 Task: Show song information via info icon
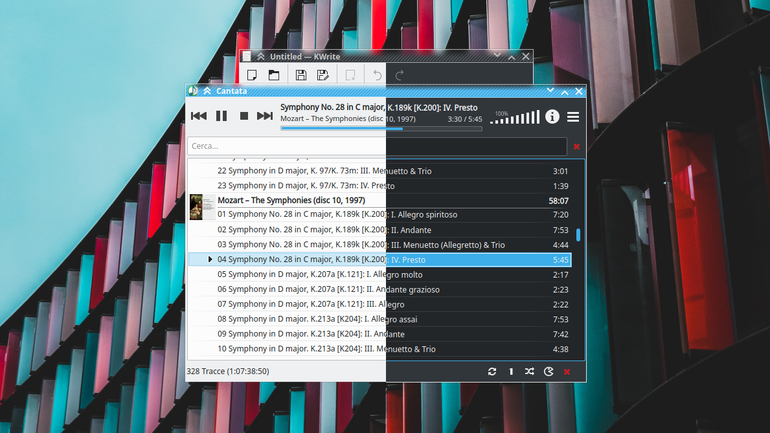coord(552,117)
